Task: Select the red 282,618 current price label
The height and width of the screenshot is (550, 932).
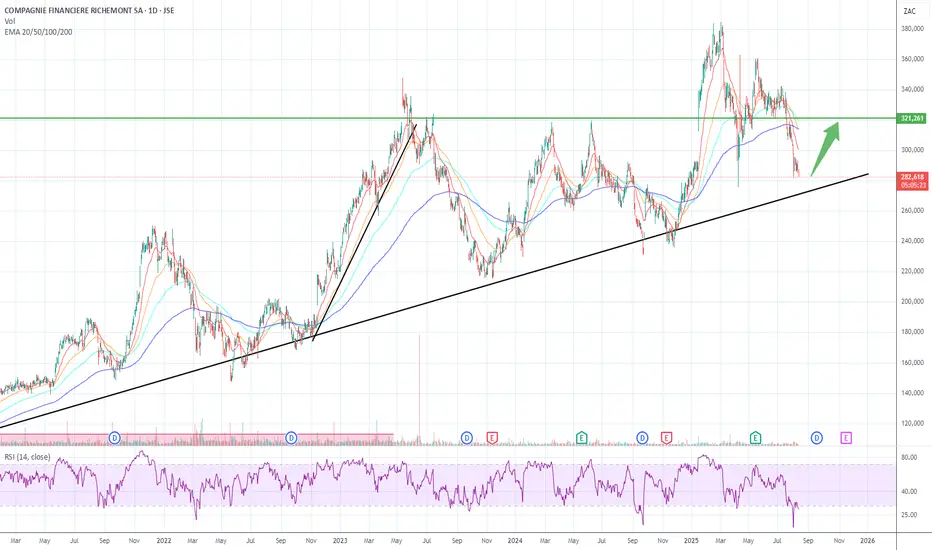Action: [x=912, y=177]
